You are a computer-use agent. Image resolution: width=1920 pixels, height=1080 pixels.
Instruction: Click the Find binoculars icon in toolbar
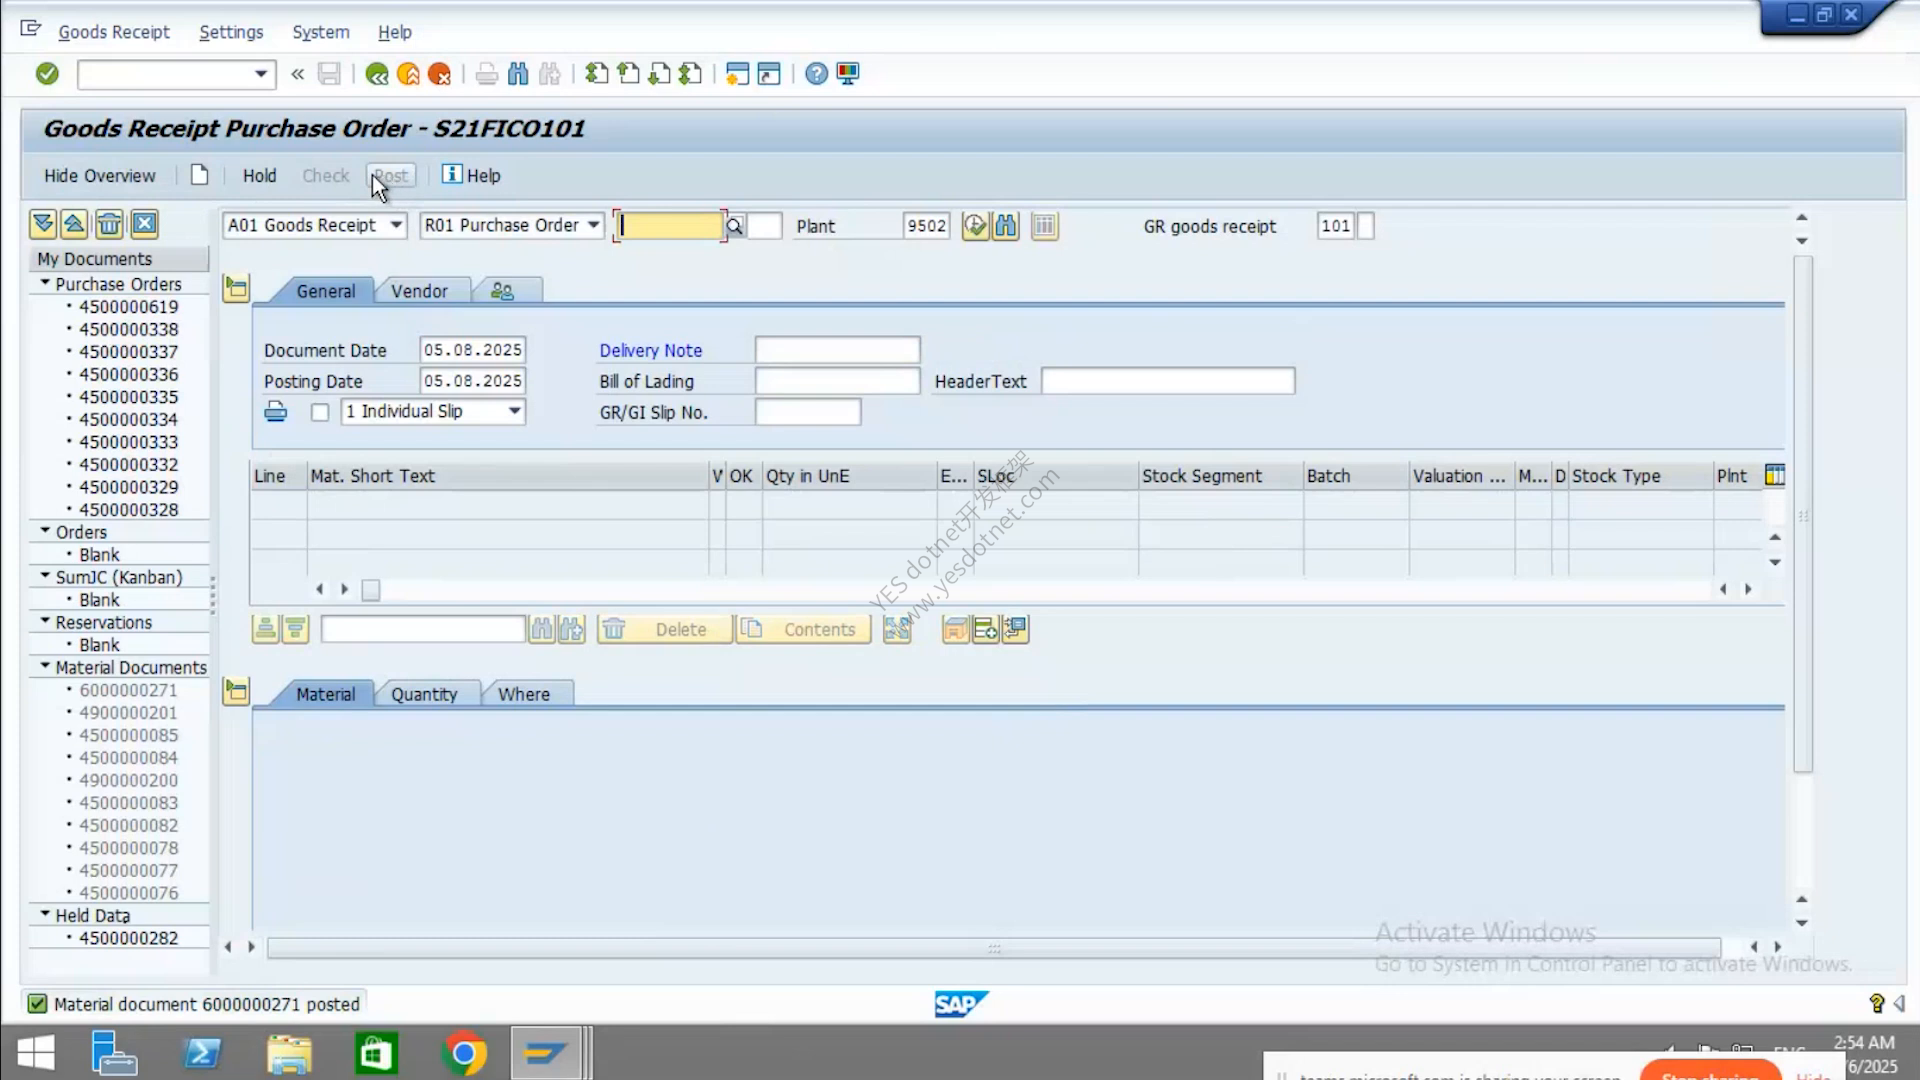point(518,74)
